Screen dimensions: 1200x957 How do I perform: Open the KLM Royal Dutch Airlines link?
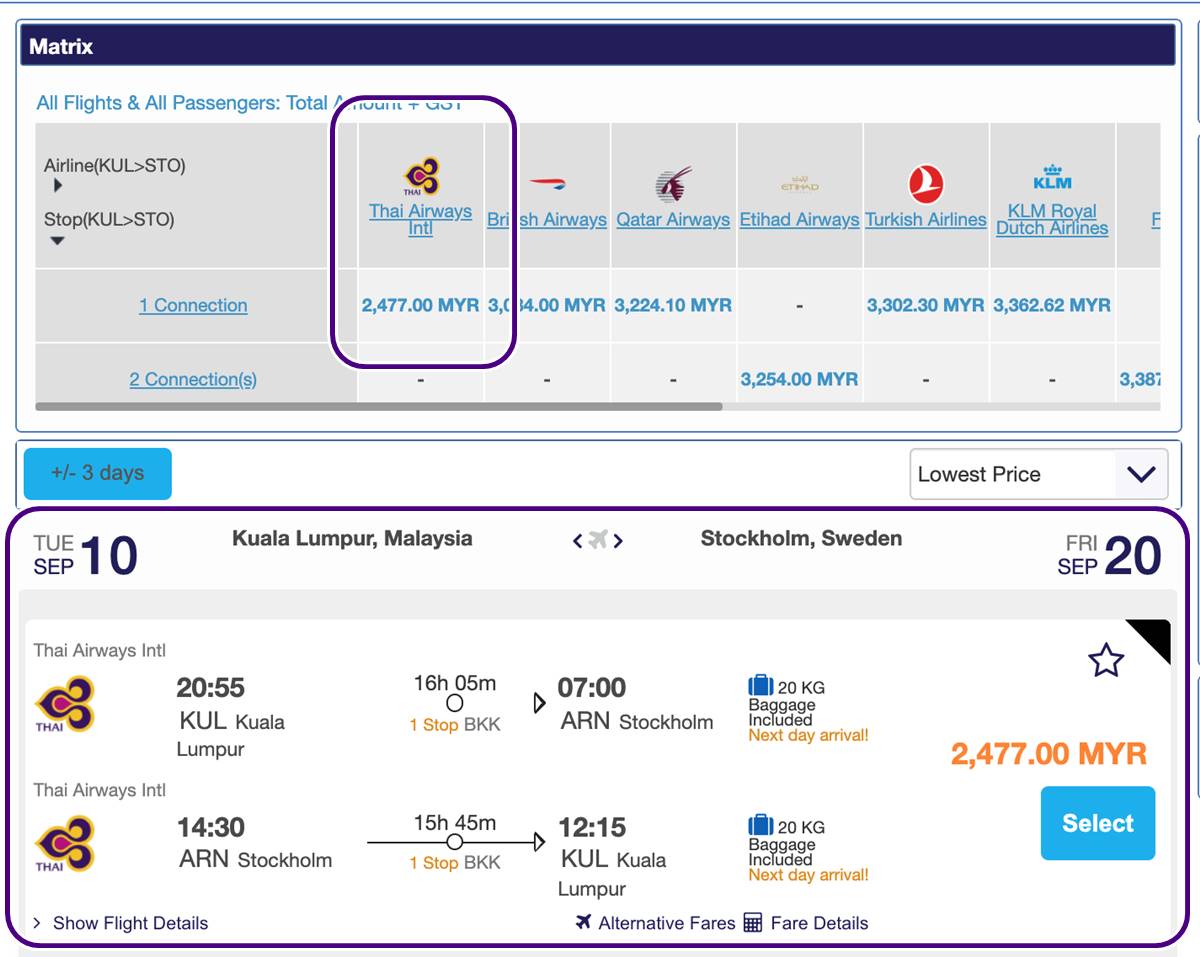(x=1052, y=220)
